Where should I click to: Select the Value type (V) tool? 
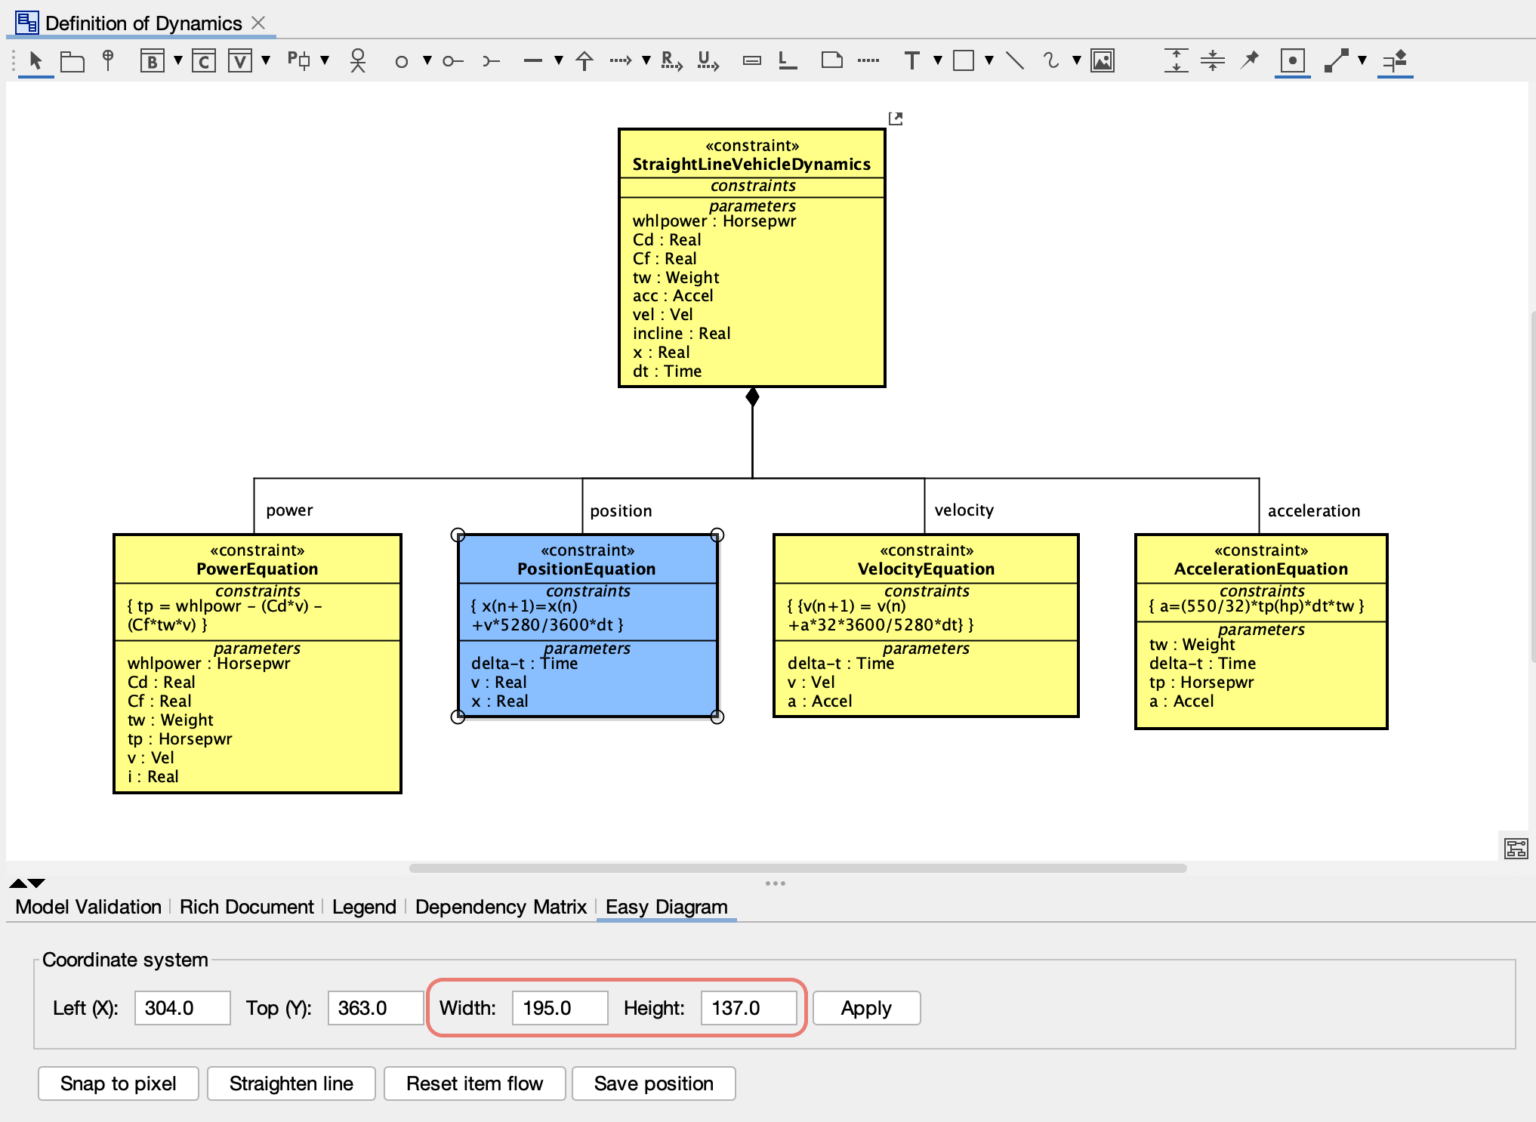[240, 60]
